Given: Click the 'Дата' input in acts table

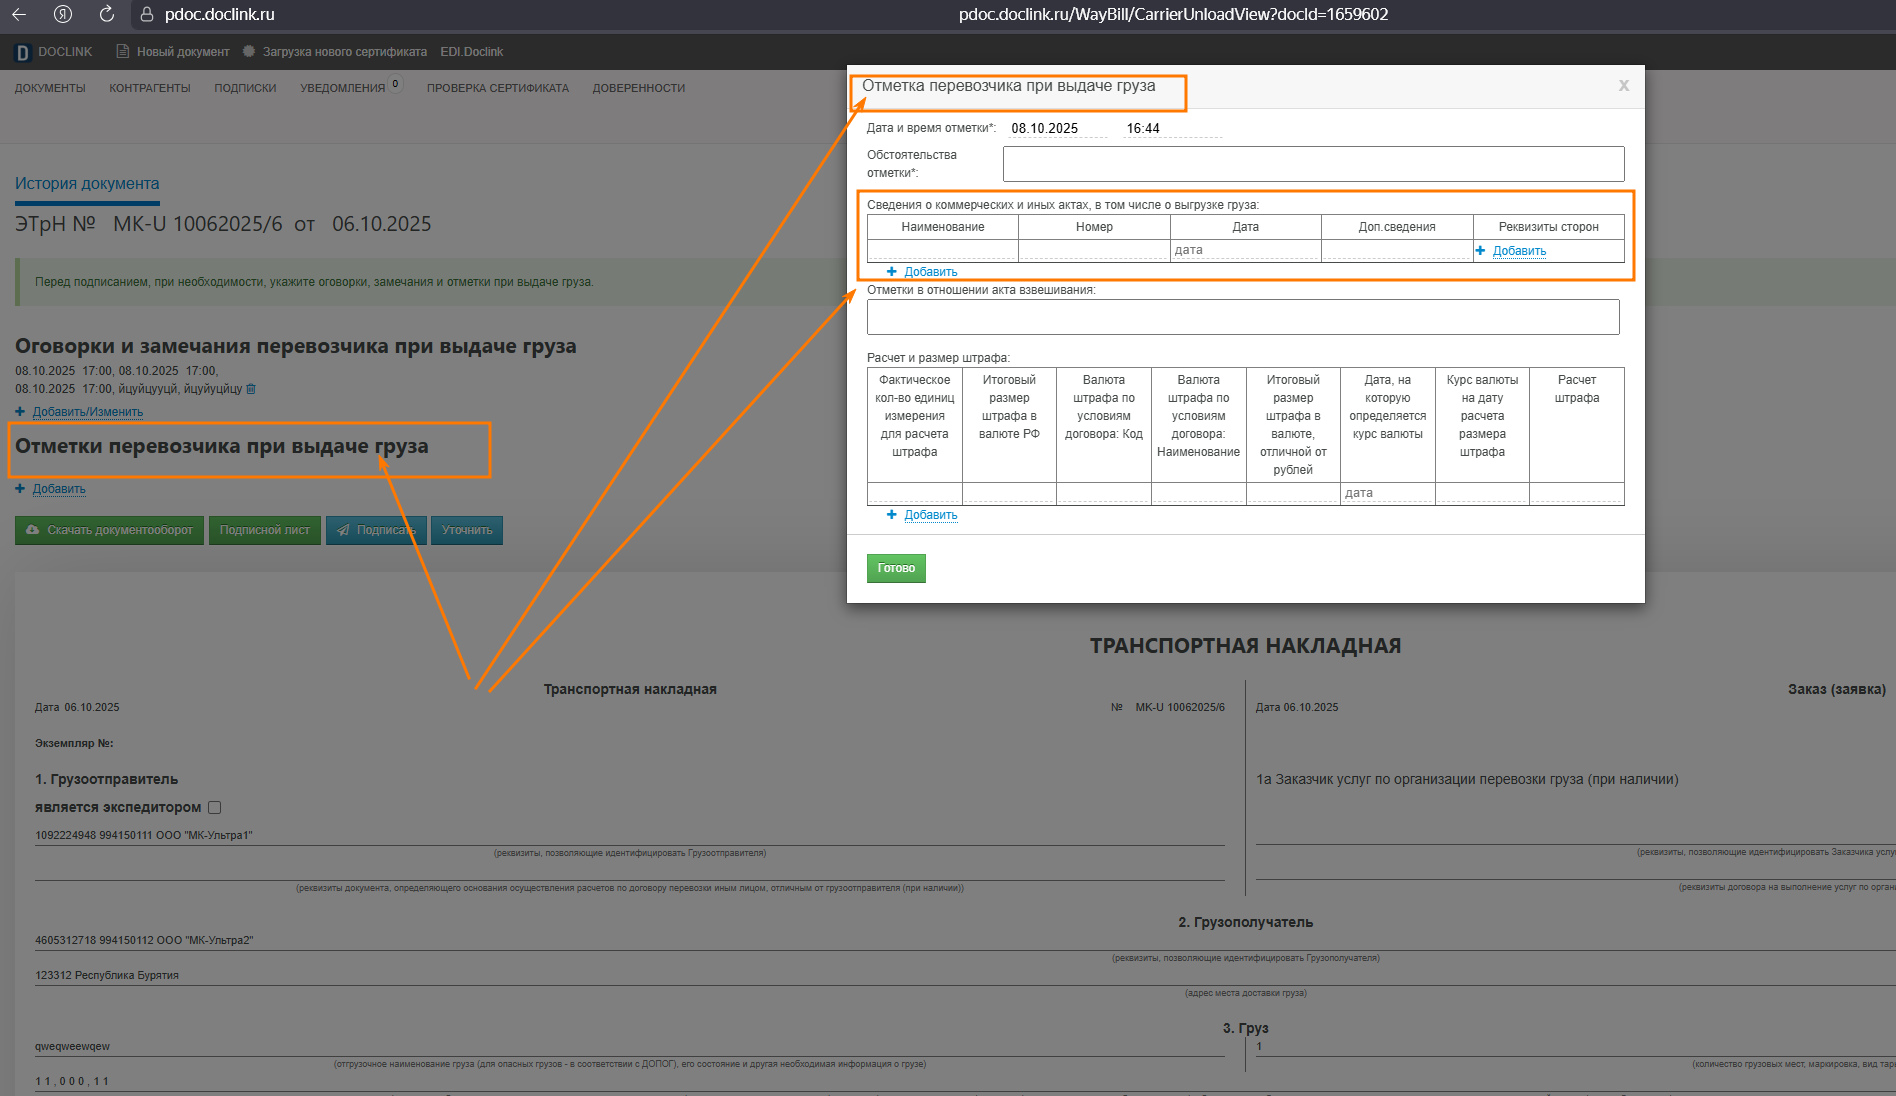Looking at the screenshot, I should pos(1245,250).
